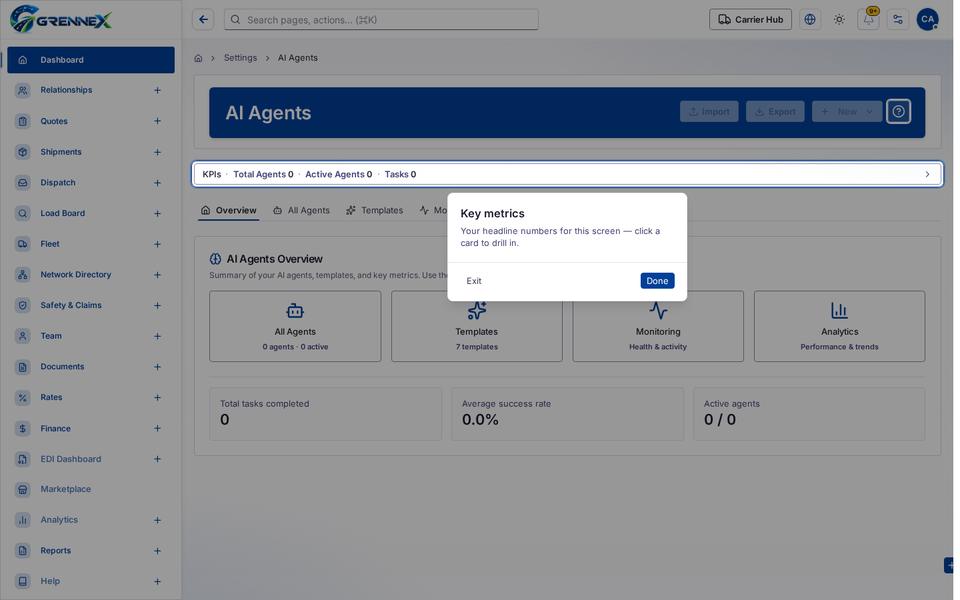Expand the Rates sidebar section

(x=157, y=397)
